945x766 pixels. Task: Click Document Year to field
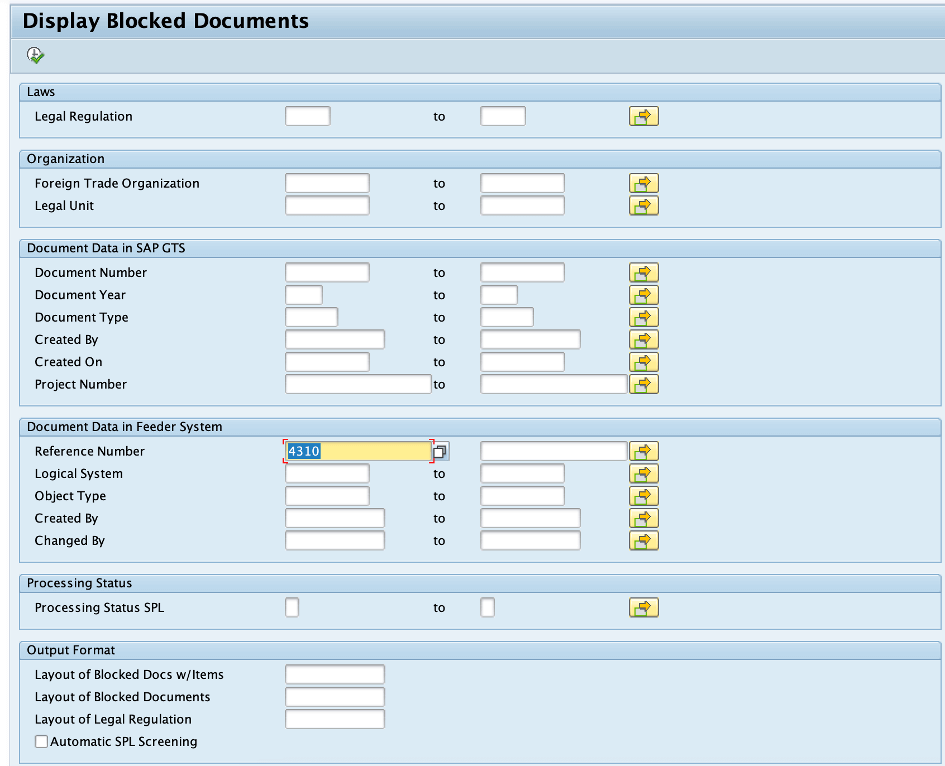[499, 295]
